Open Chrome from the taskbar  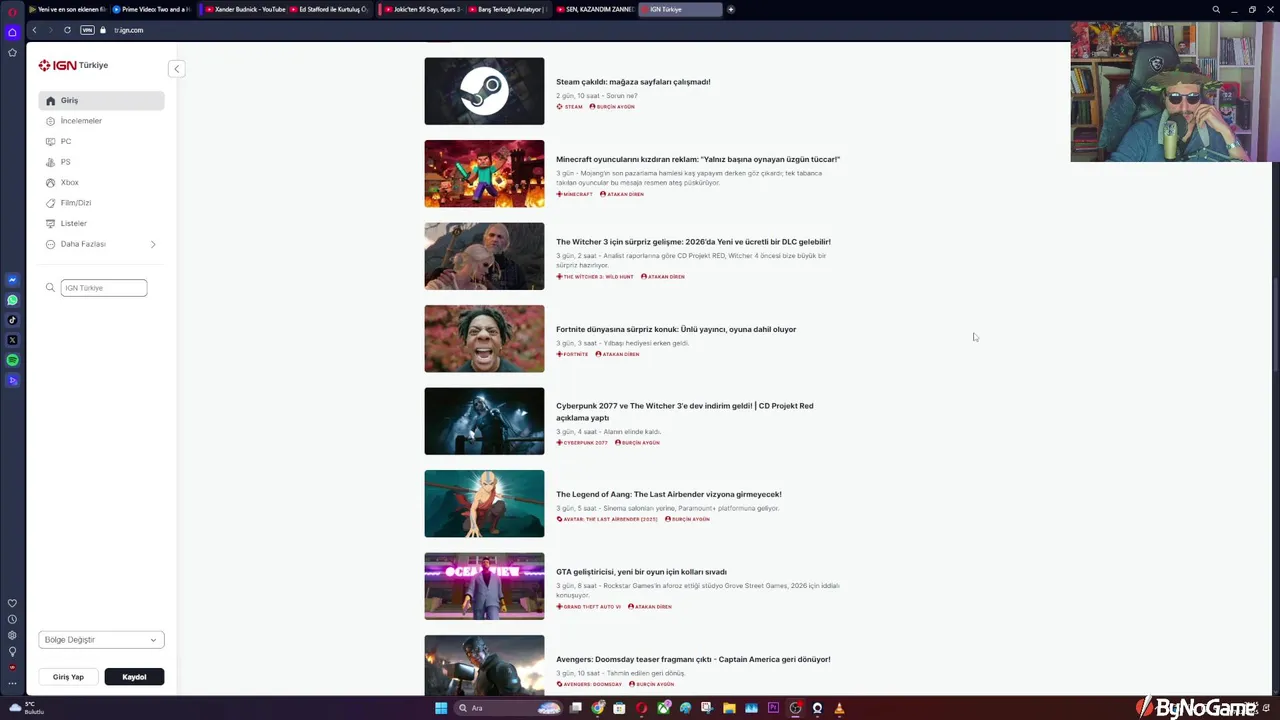pyautogui.click(x=598, y=708)
